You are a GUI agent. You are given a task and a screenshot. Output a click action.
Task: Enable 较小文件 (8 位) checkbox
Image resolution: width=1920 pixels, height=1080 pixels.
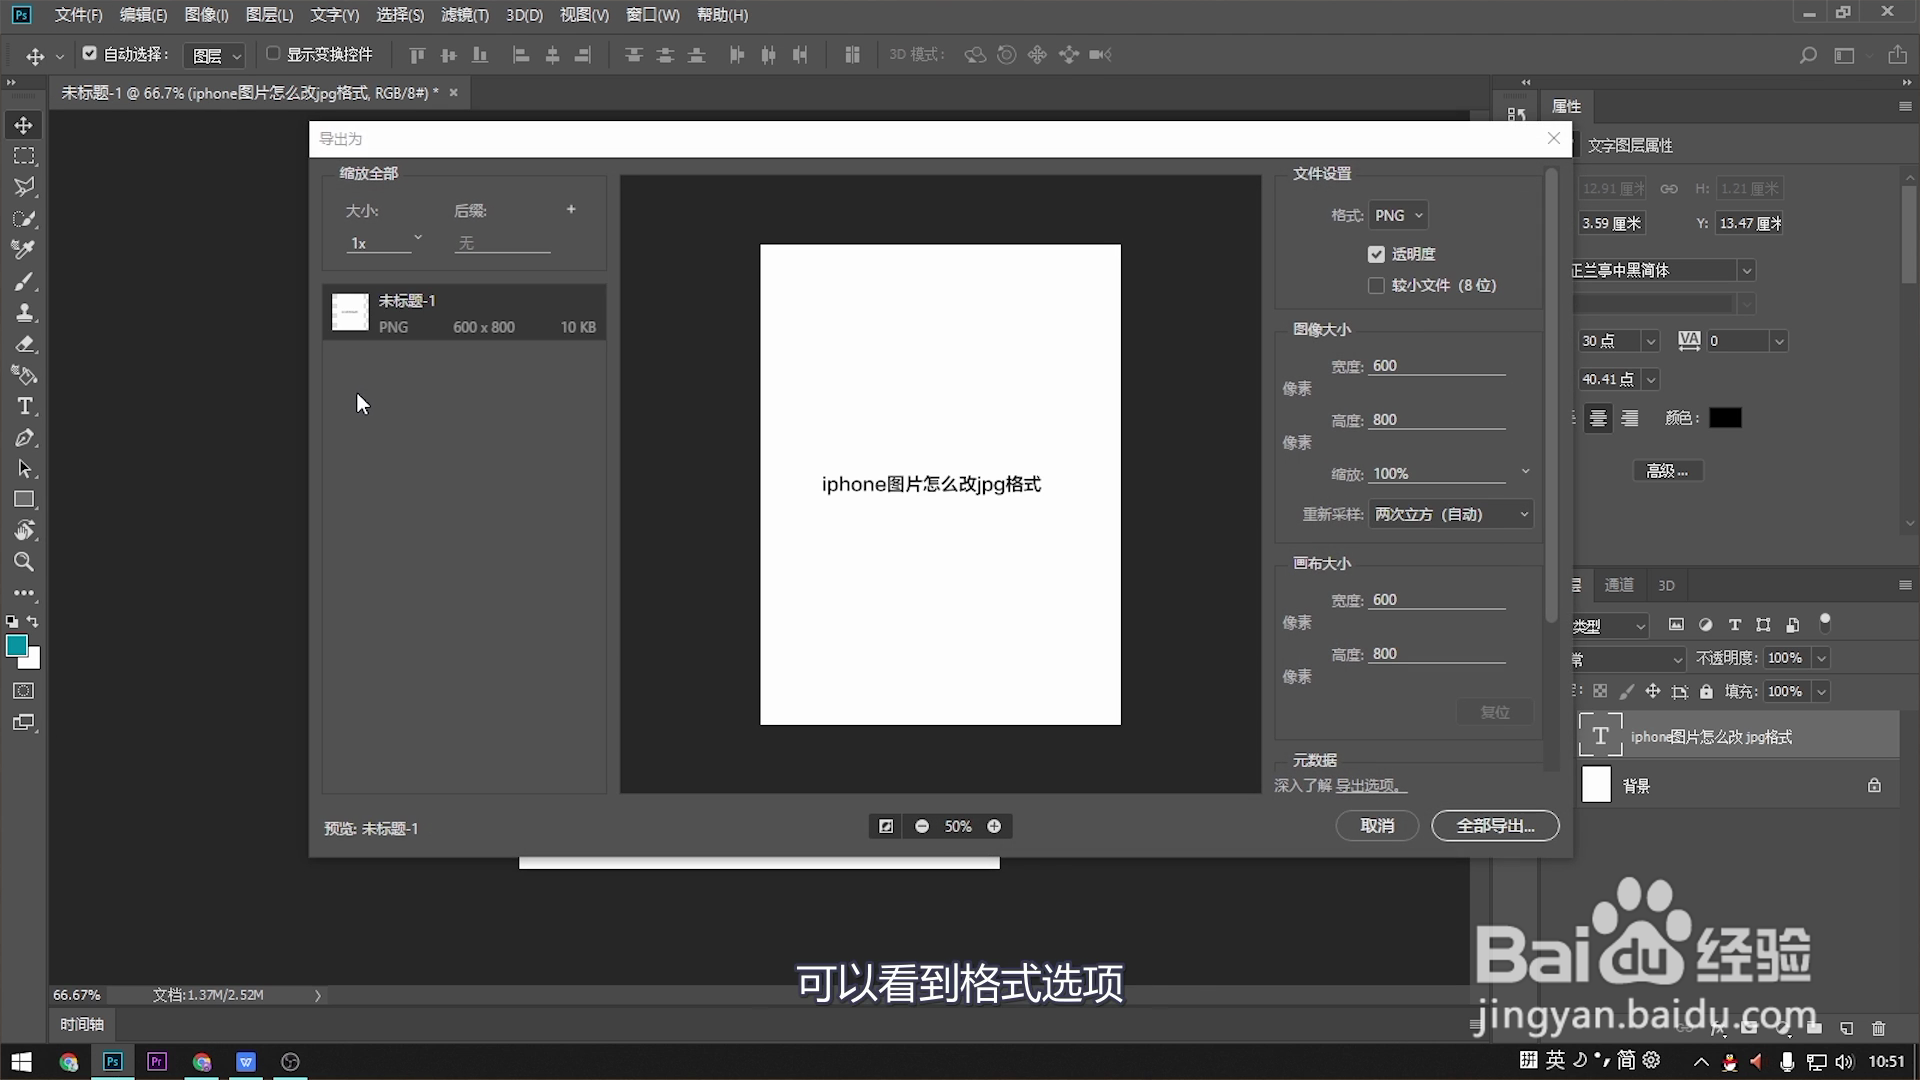point(1376,285)
